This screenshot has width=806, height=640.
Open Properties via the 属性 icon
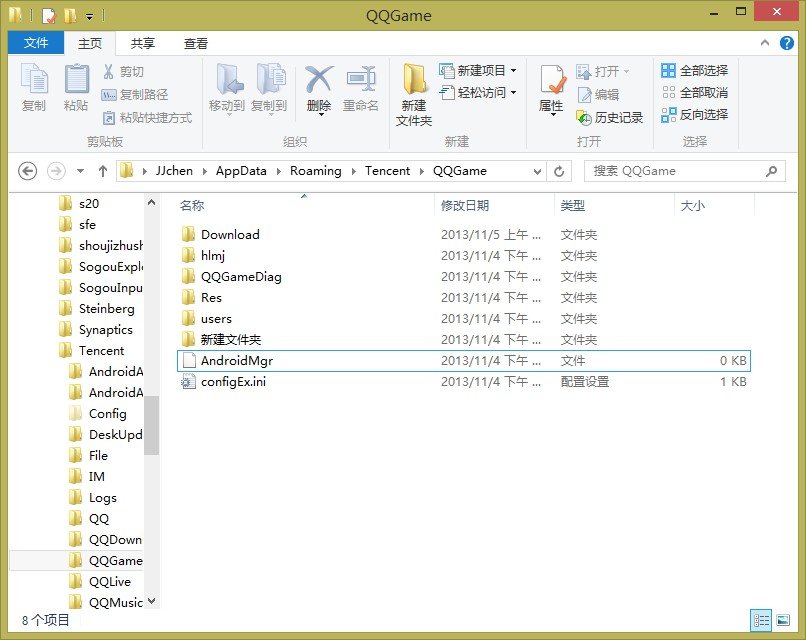551,88
